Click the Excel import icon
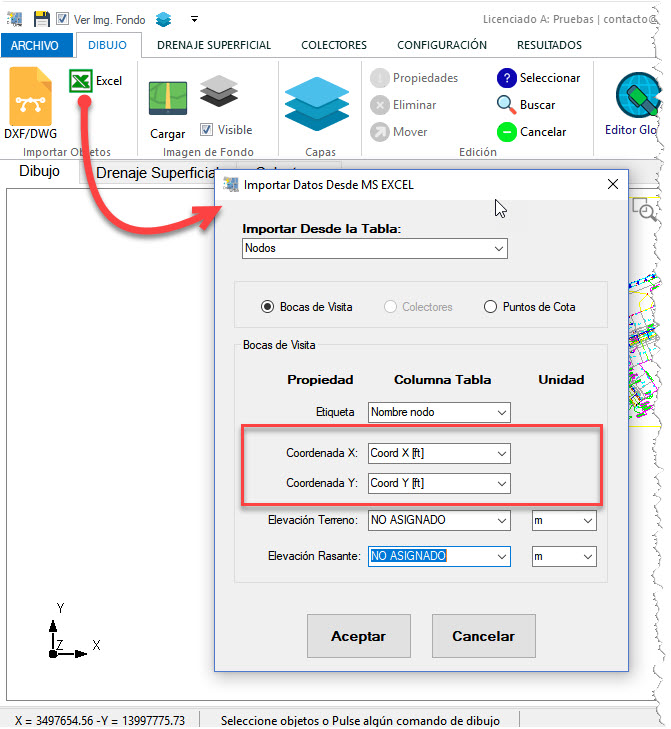Viewport: 671px width, 729px height. (81, 81)
